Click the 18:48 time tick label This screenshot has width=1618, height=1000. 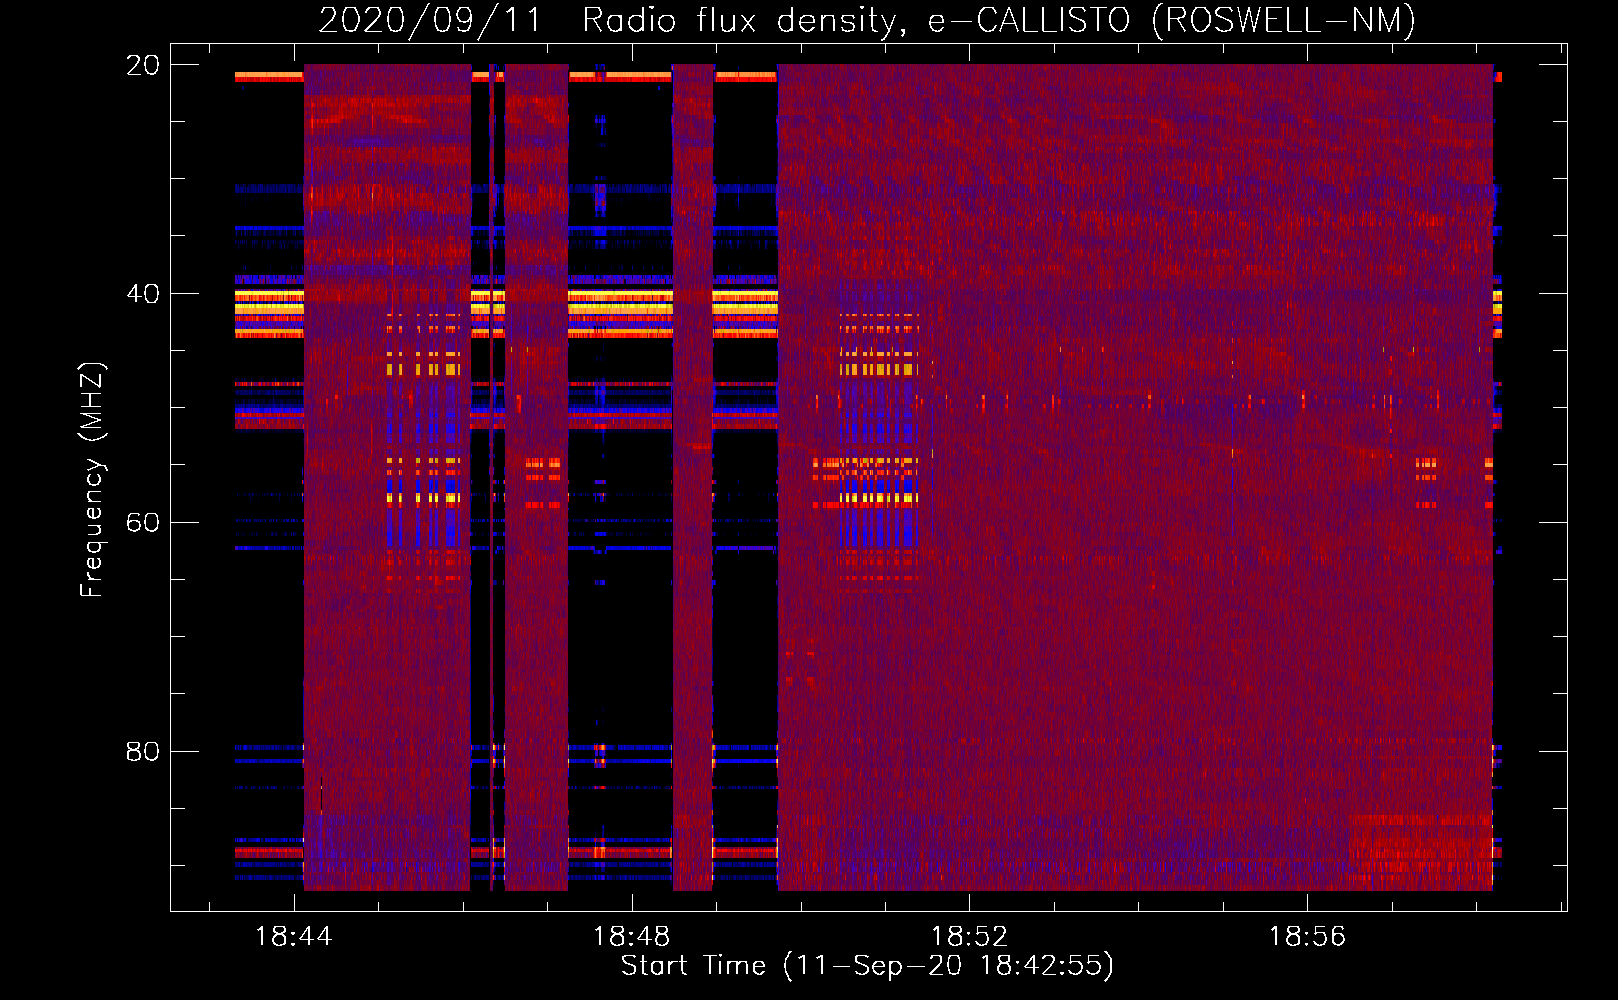click(x=631, y=937)
